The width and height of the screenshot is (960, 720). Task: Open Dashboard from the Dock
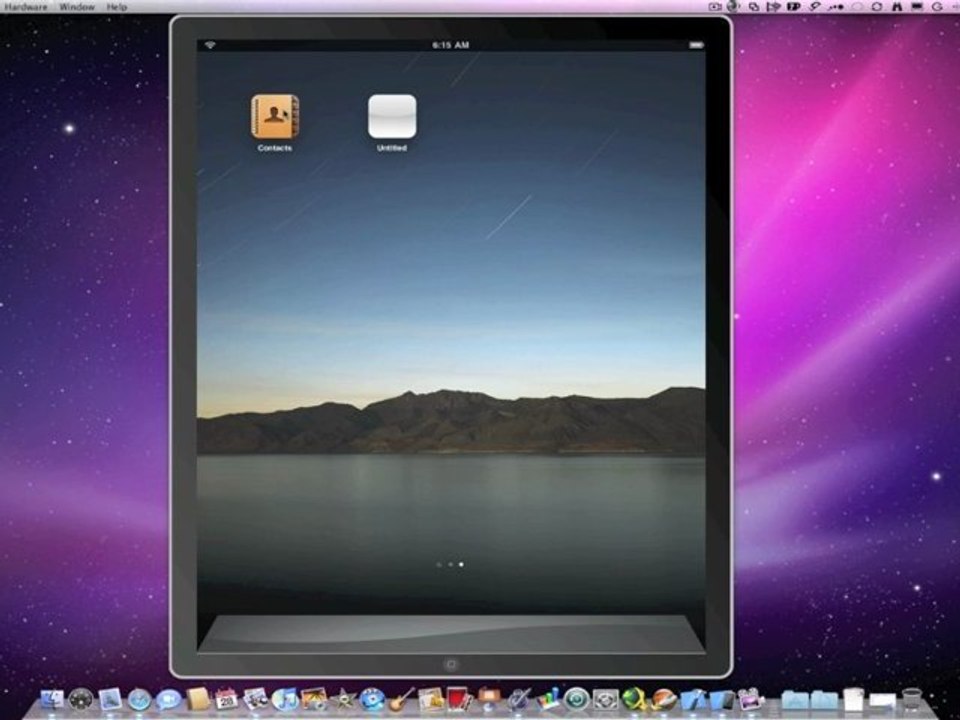tap(81, 699)
